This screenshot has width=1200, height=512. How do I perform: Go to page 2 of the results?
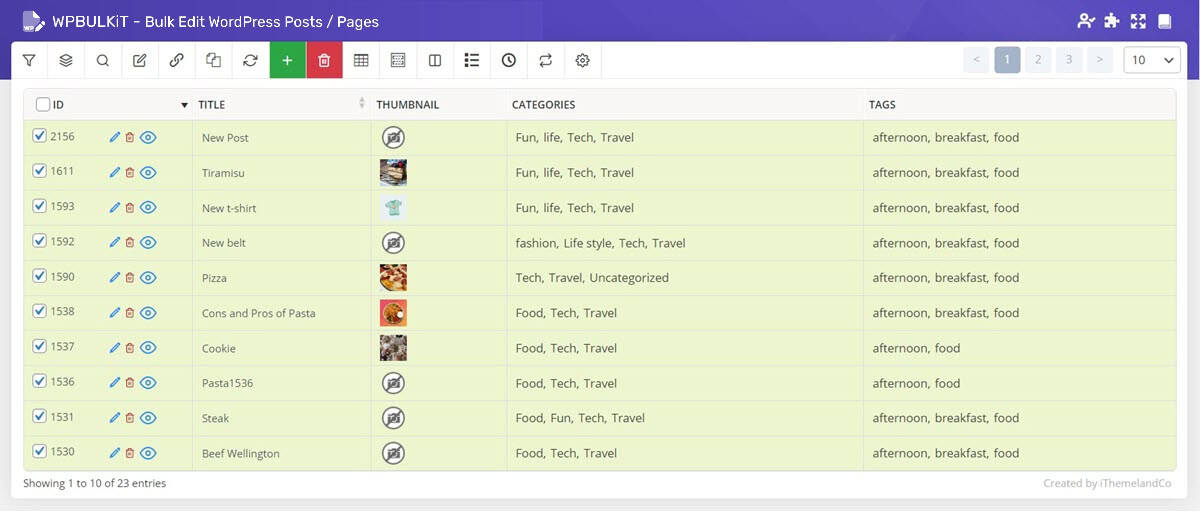click(1038, 60)
